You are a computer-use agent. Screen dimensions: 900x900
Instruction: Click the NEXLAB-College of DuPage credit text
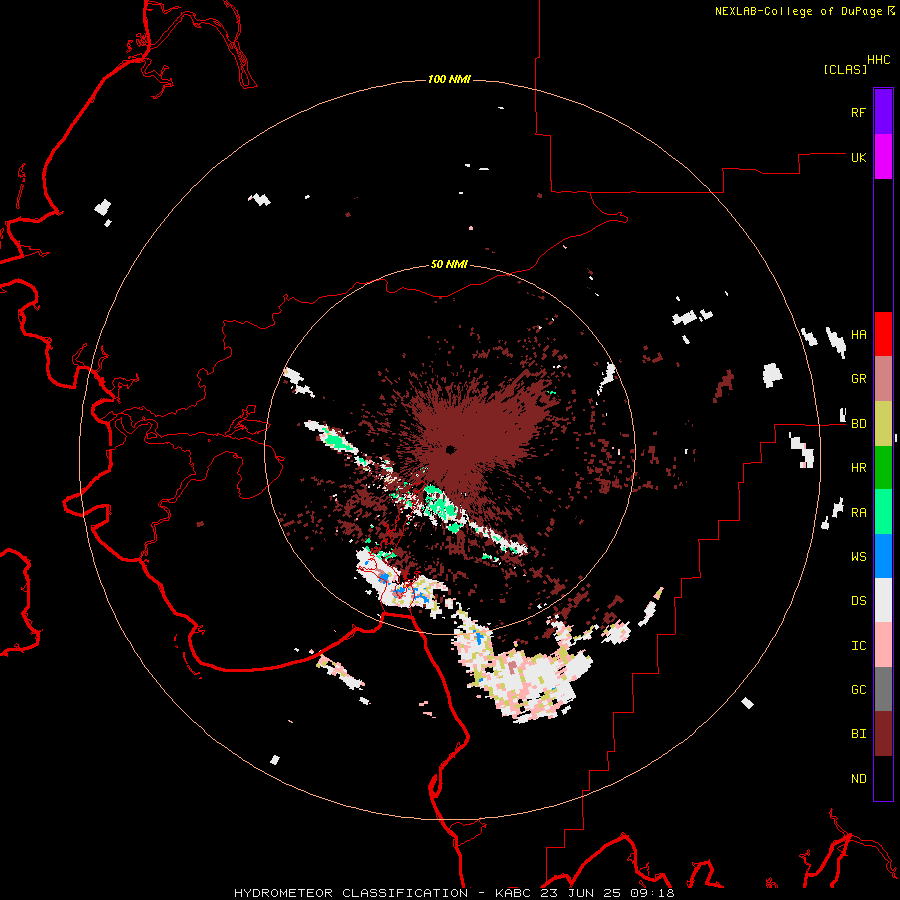(798, 11)
